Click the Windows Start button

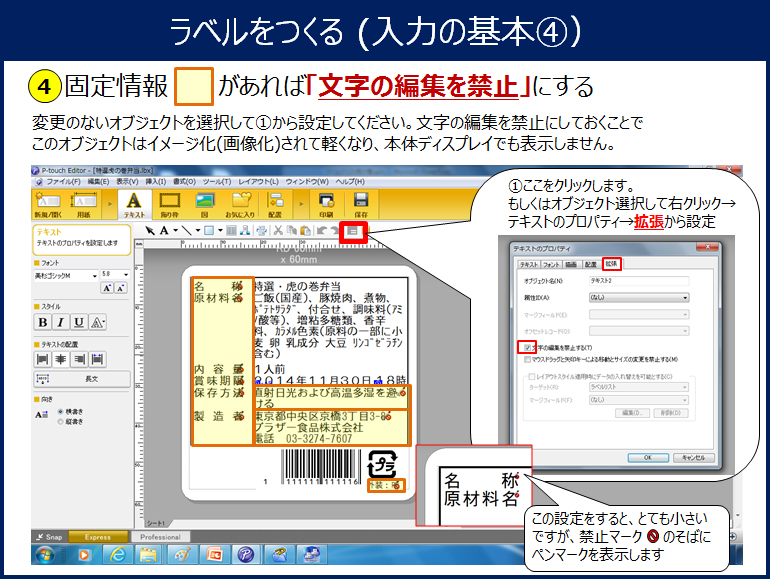coord(46,555)
